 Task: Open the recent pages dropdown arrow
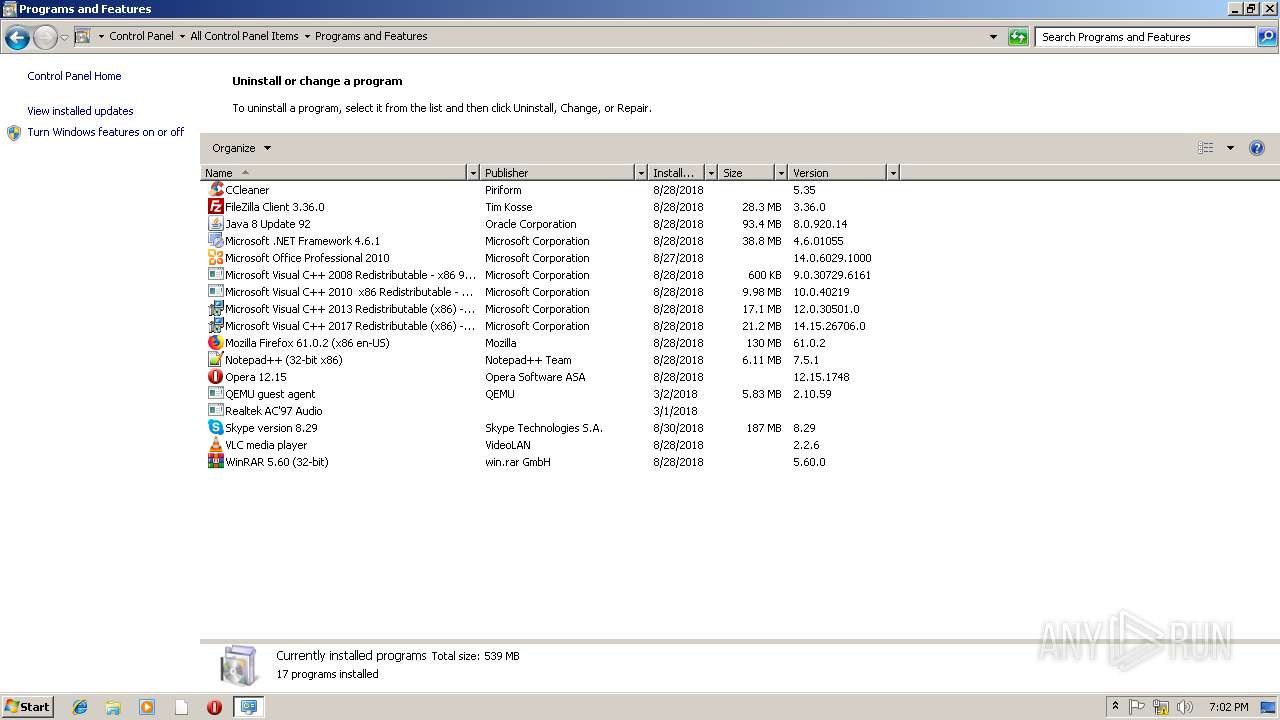[64, 38]
